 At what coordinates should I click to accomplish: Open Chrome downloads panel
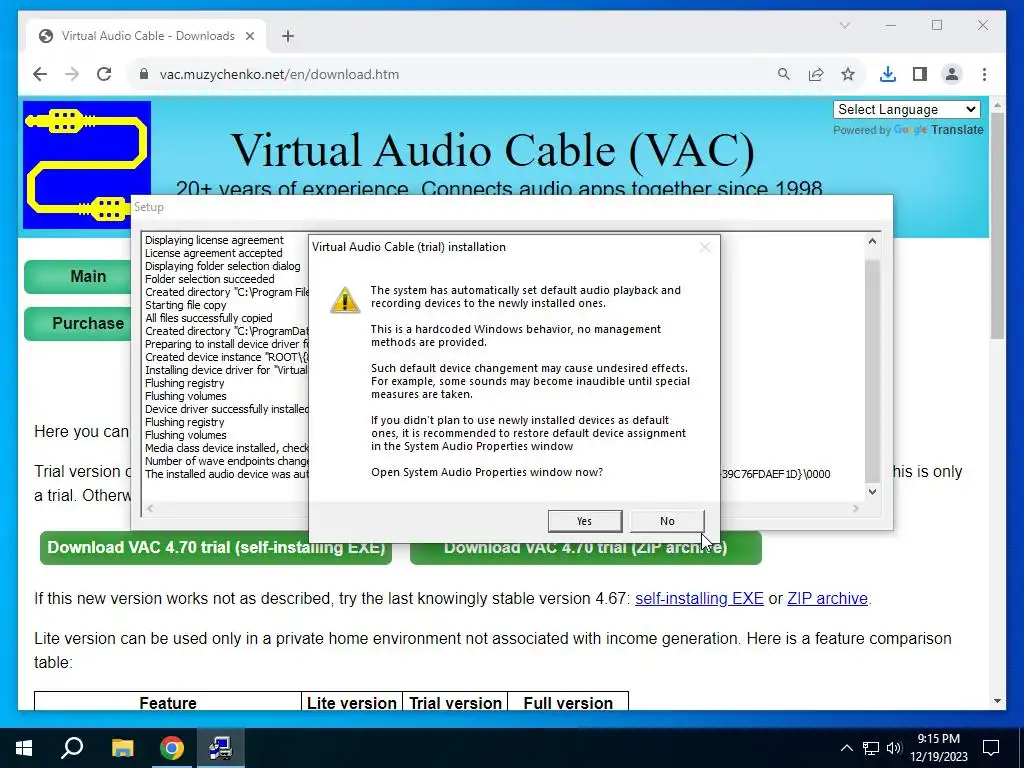[x=888, y=74]
